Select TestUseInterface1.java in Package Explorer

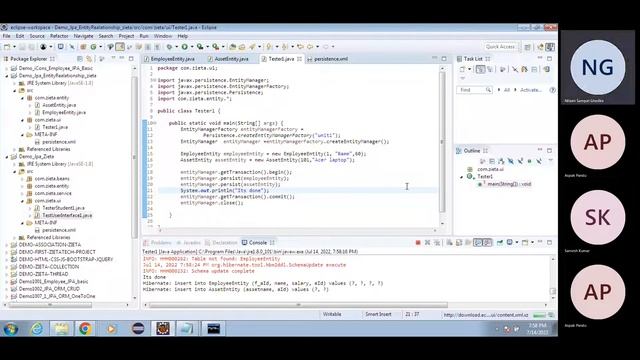(67, 216)
